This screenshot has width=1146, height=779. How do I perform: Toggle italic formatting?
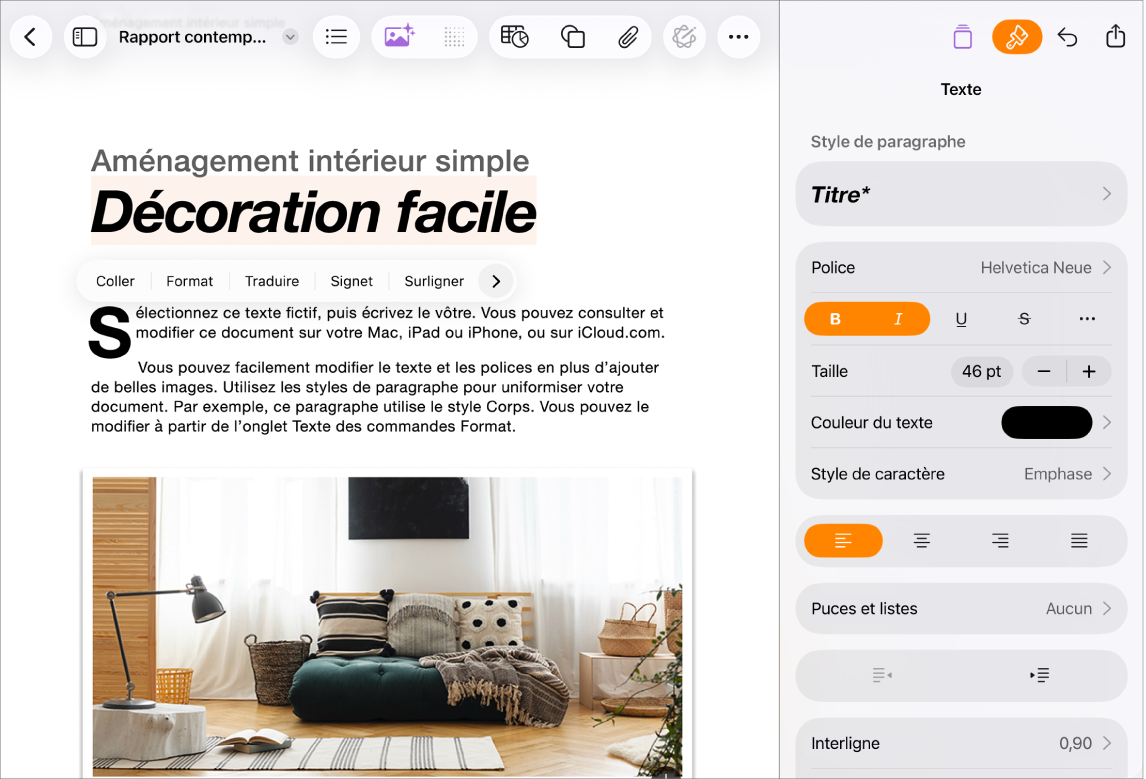coord(898,319)
